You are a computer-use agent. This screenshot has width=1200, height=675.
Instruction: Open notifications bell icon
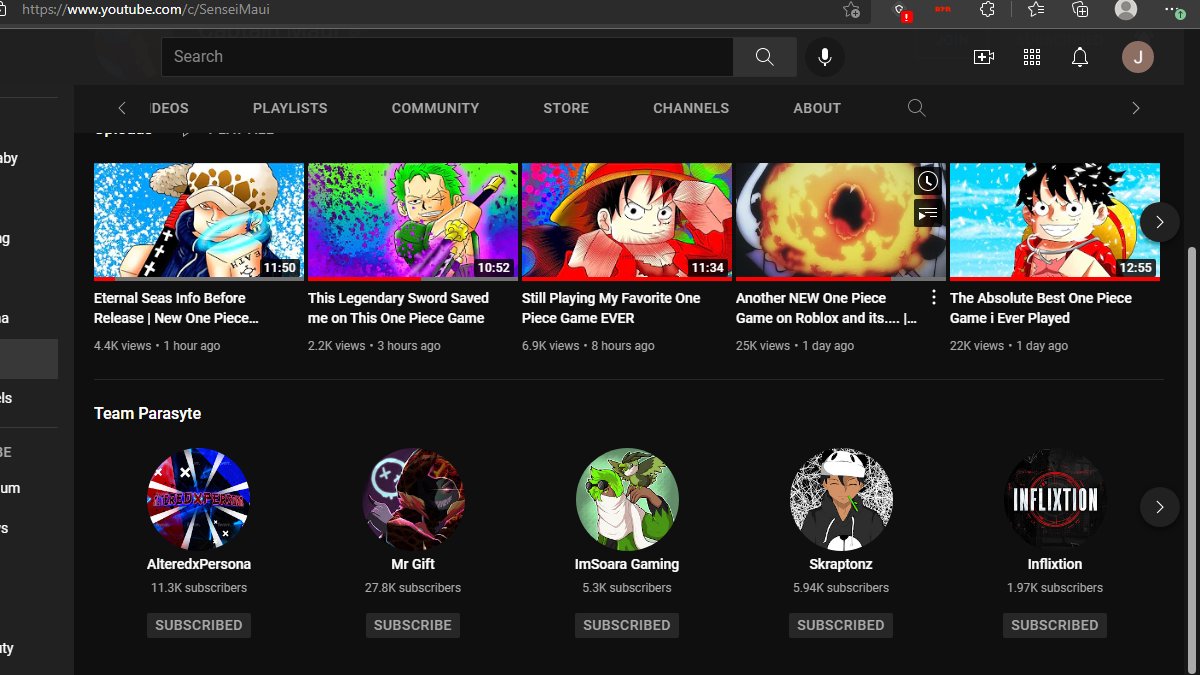coord(1080,57)
